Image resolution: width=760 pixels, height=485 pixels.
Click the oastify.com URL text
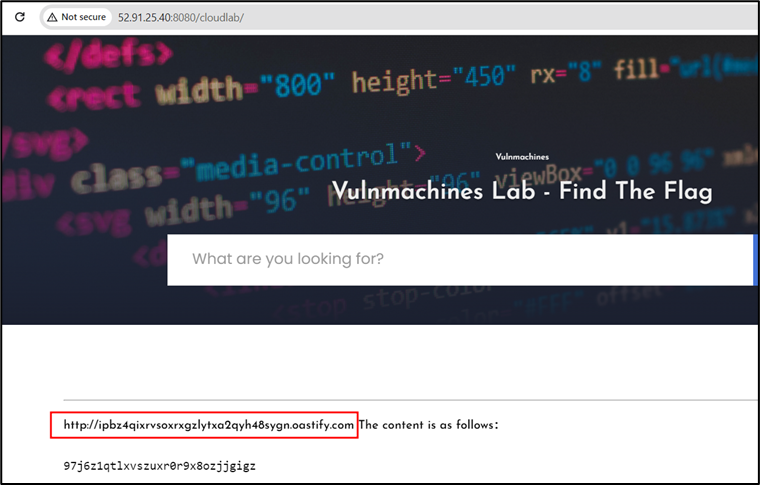tap(208, 425)
